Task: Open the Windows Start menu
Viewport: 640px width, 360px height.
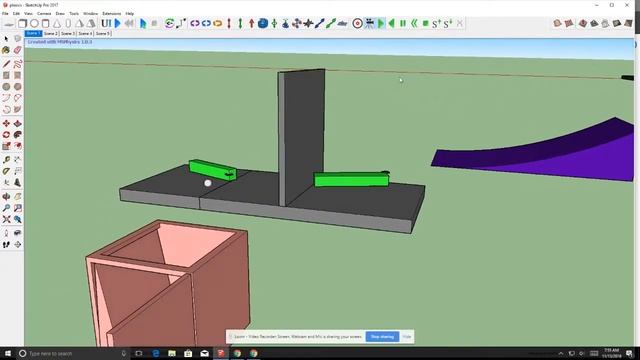Action: pyautogui.click(x=7, y=353)
